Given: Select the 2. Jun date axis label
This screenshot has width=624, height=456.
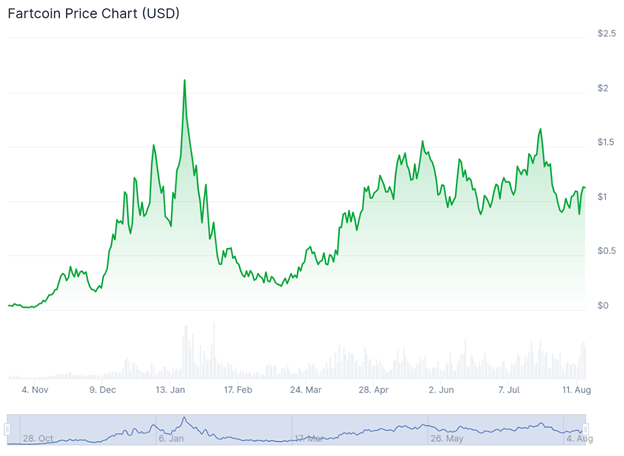Looking at the screenshot, I should coord(441,390).
